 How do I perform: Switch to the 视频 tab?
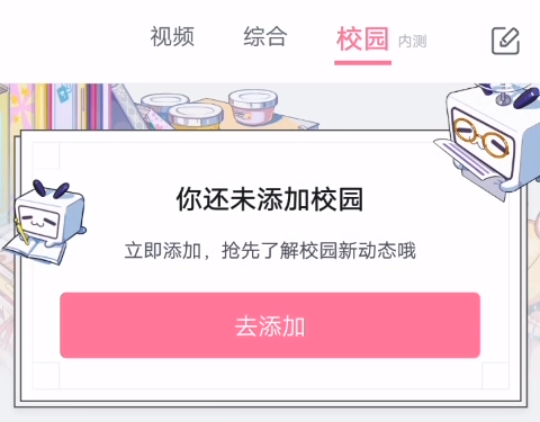tap(172, 37)
